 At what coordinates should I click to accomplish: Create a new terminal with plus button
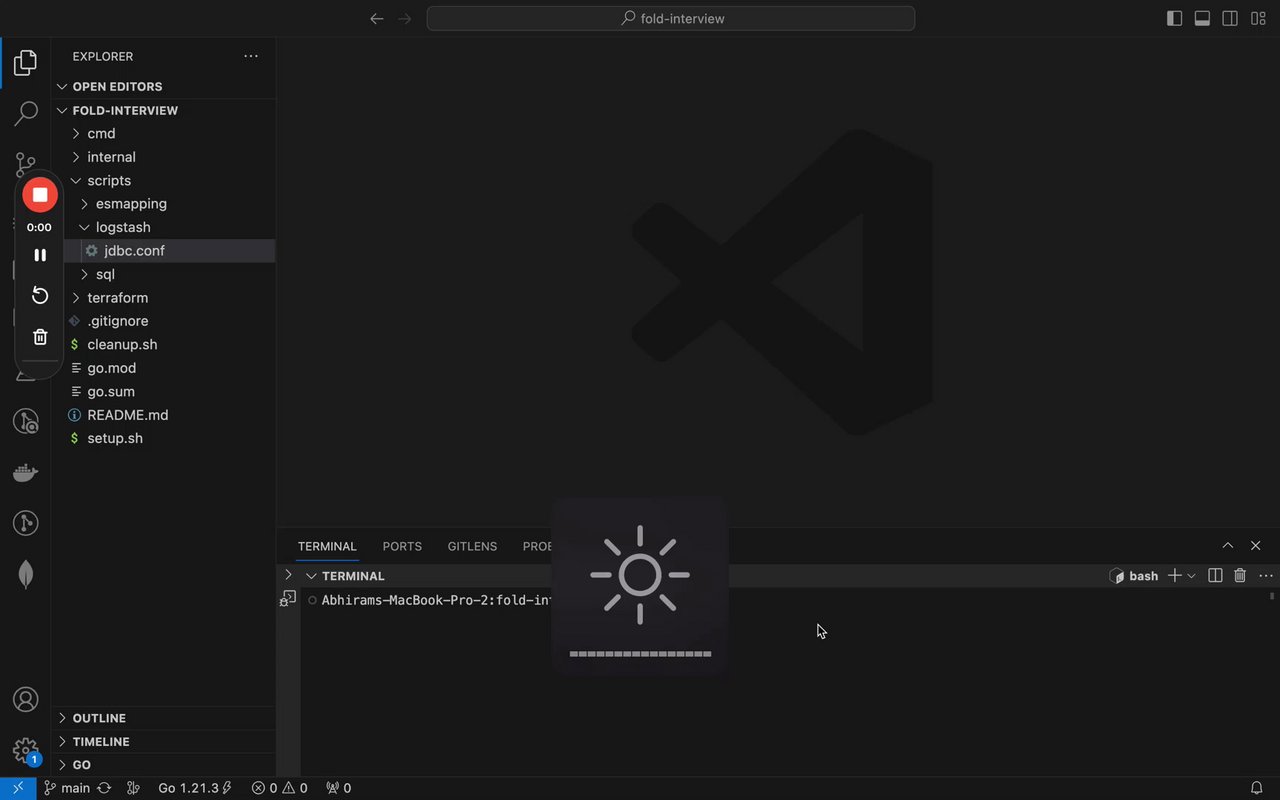(x=1175, y=575)
